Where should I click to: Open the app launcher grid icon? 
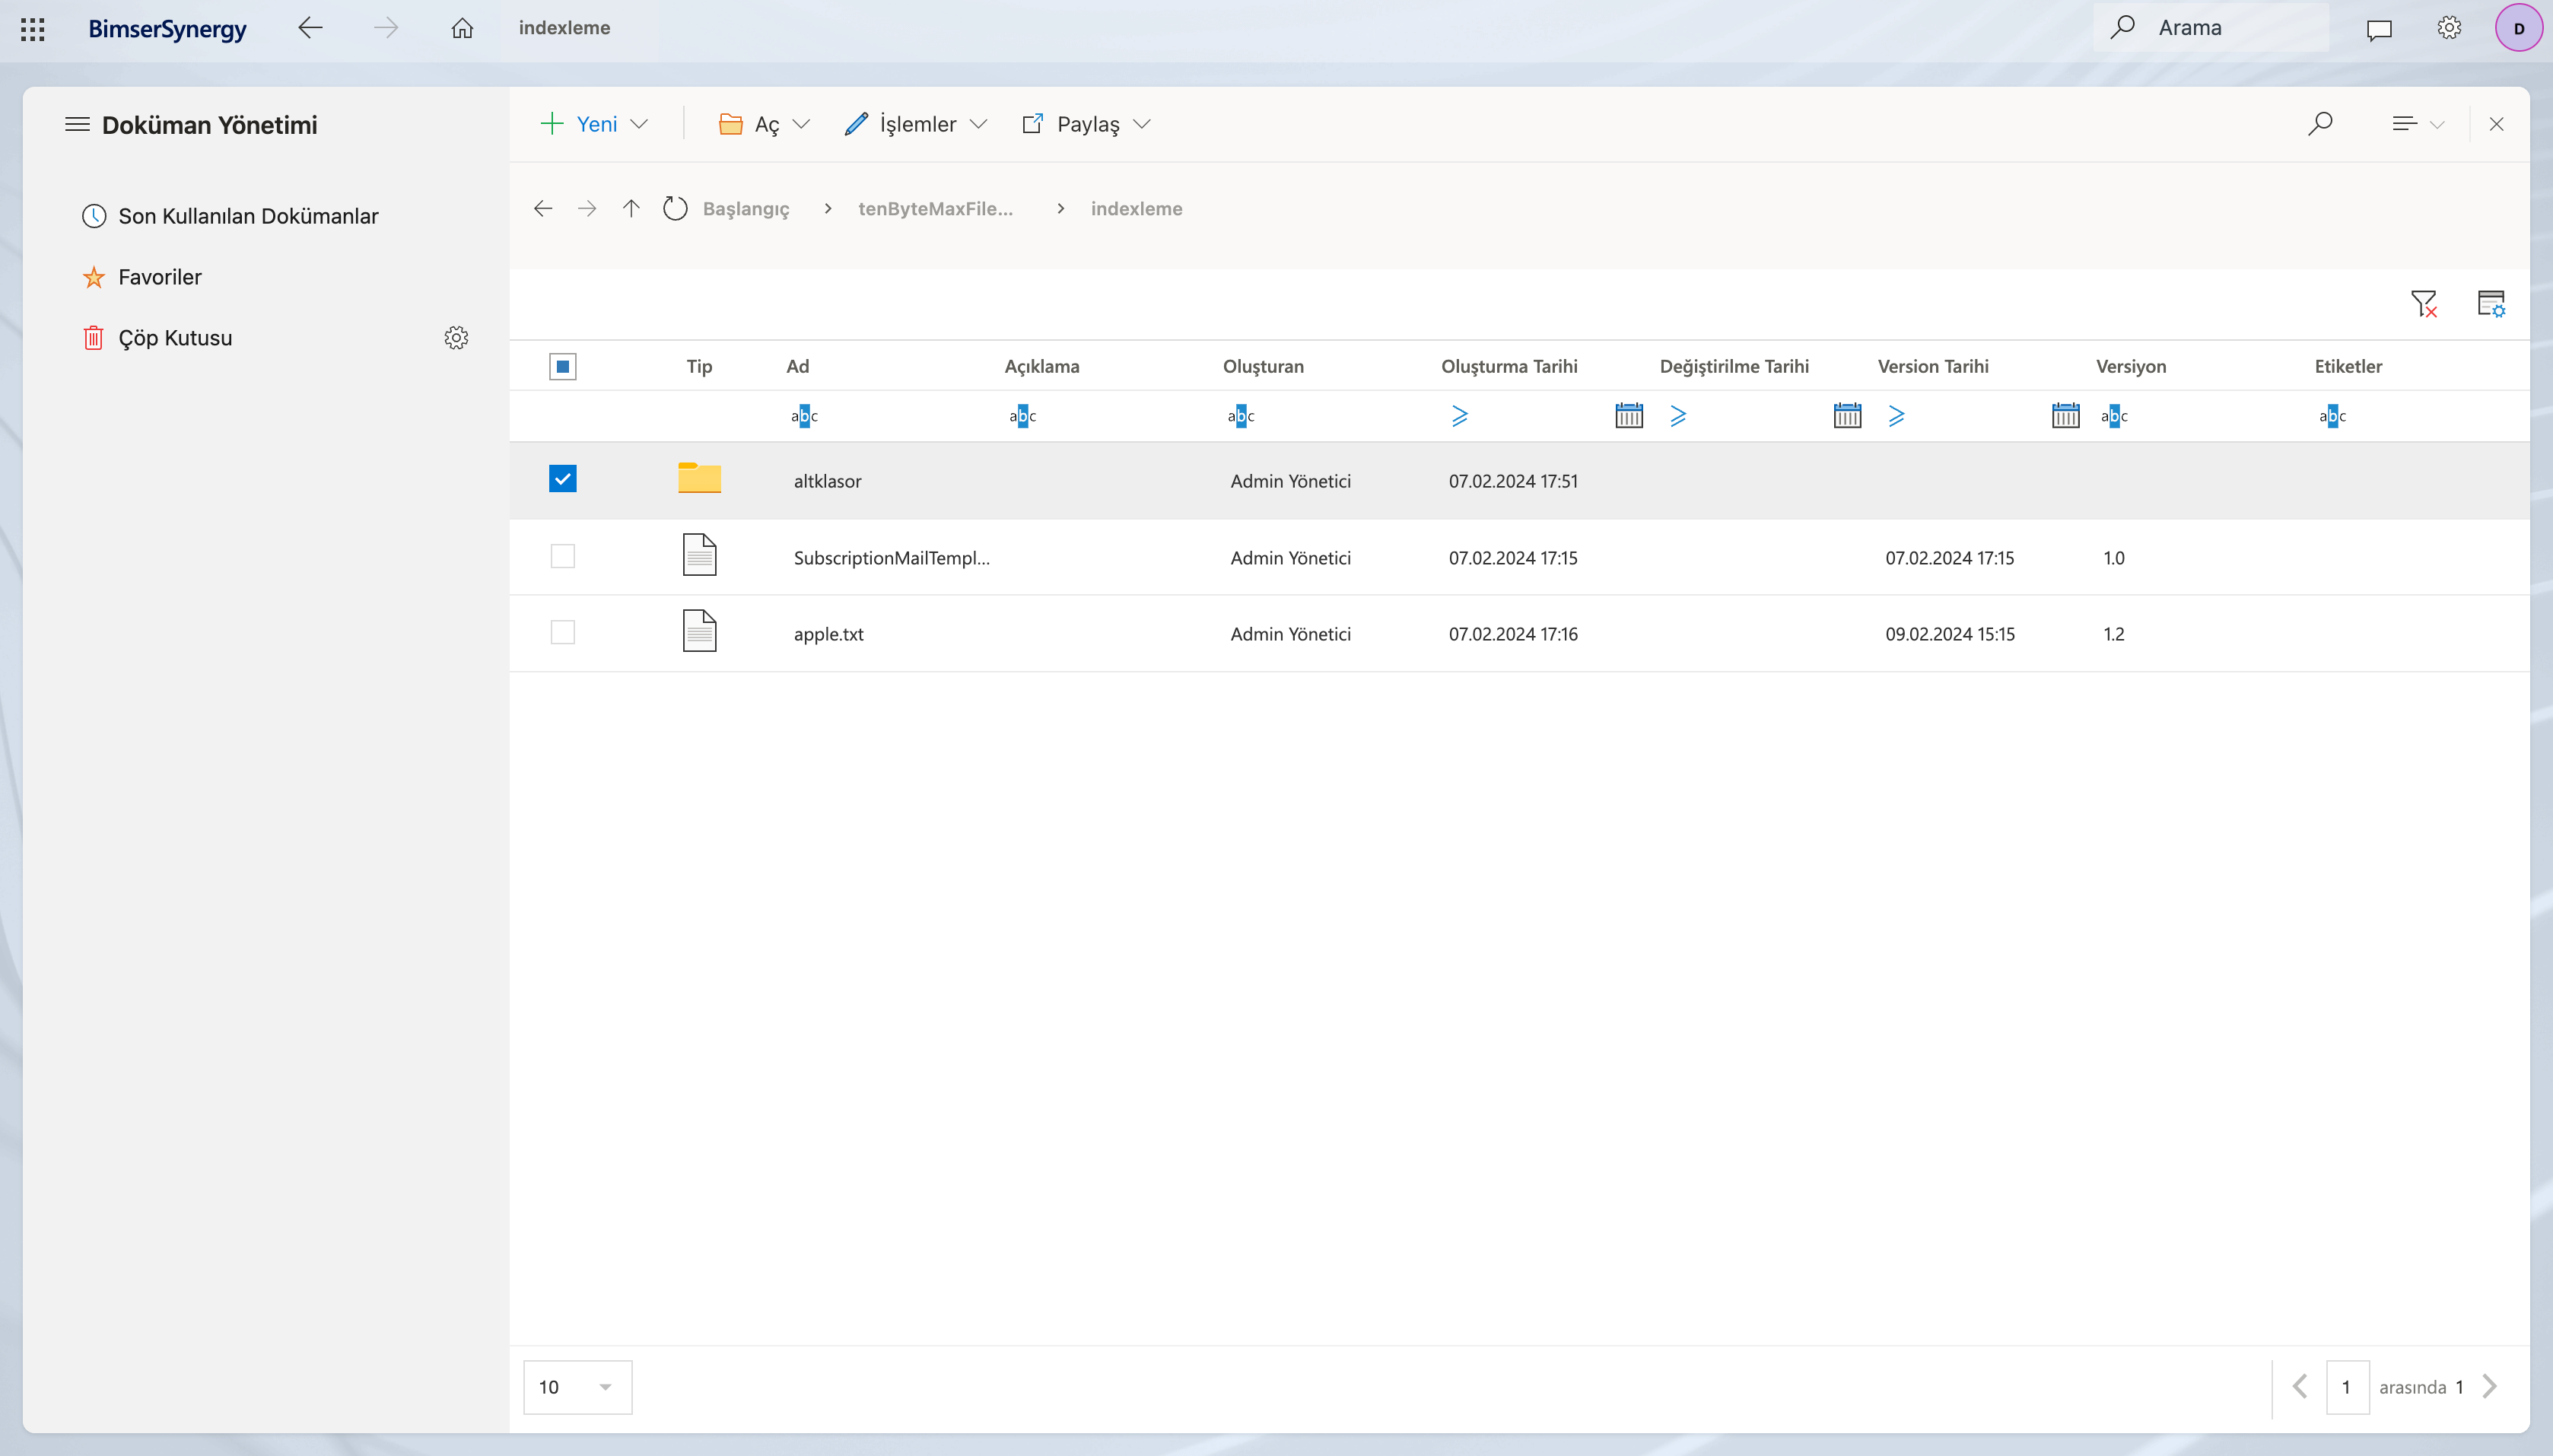click(33, 28)
